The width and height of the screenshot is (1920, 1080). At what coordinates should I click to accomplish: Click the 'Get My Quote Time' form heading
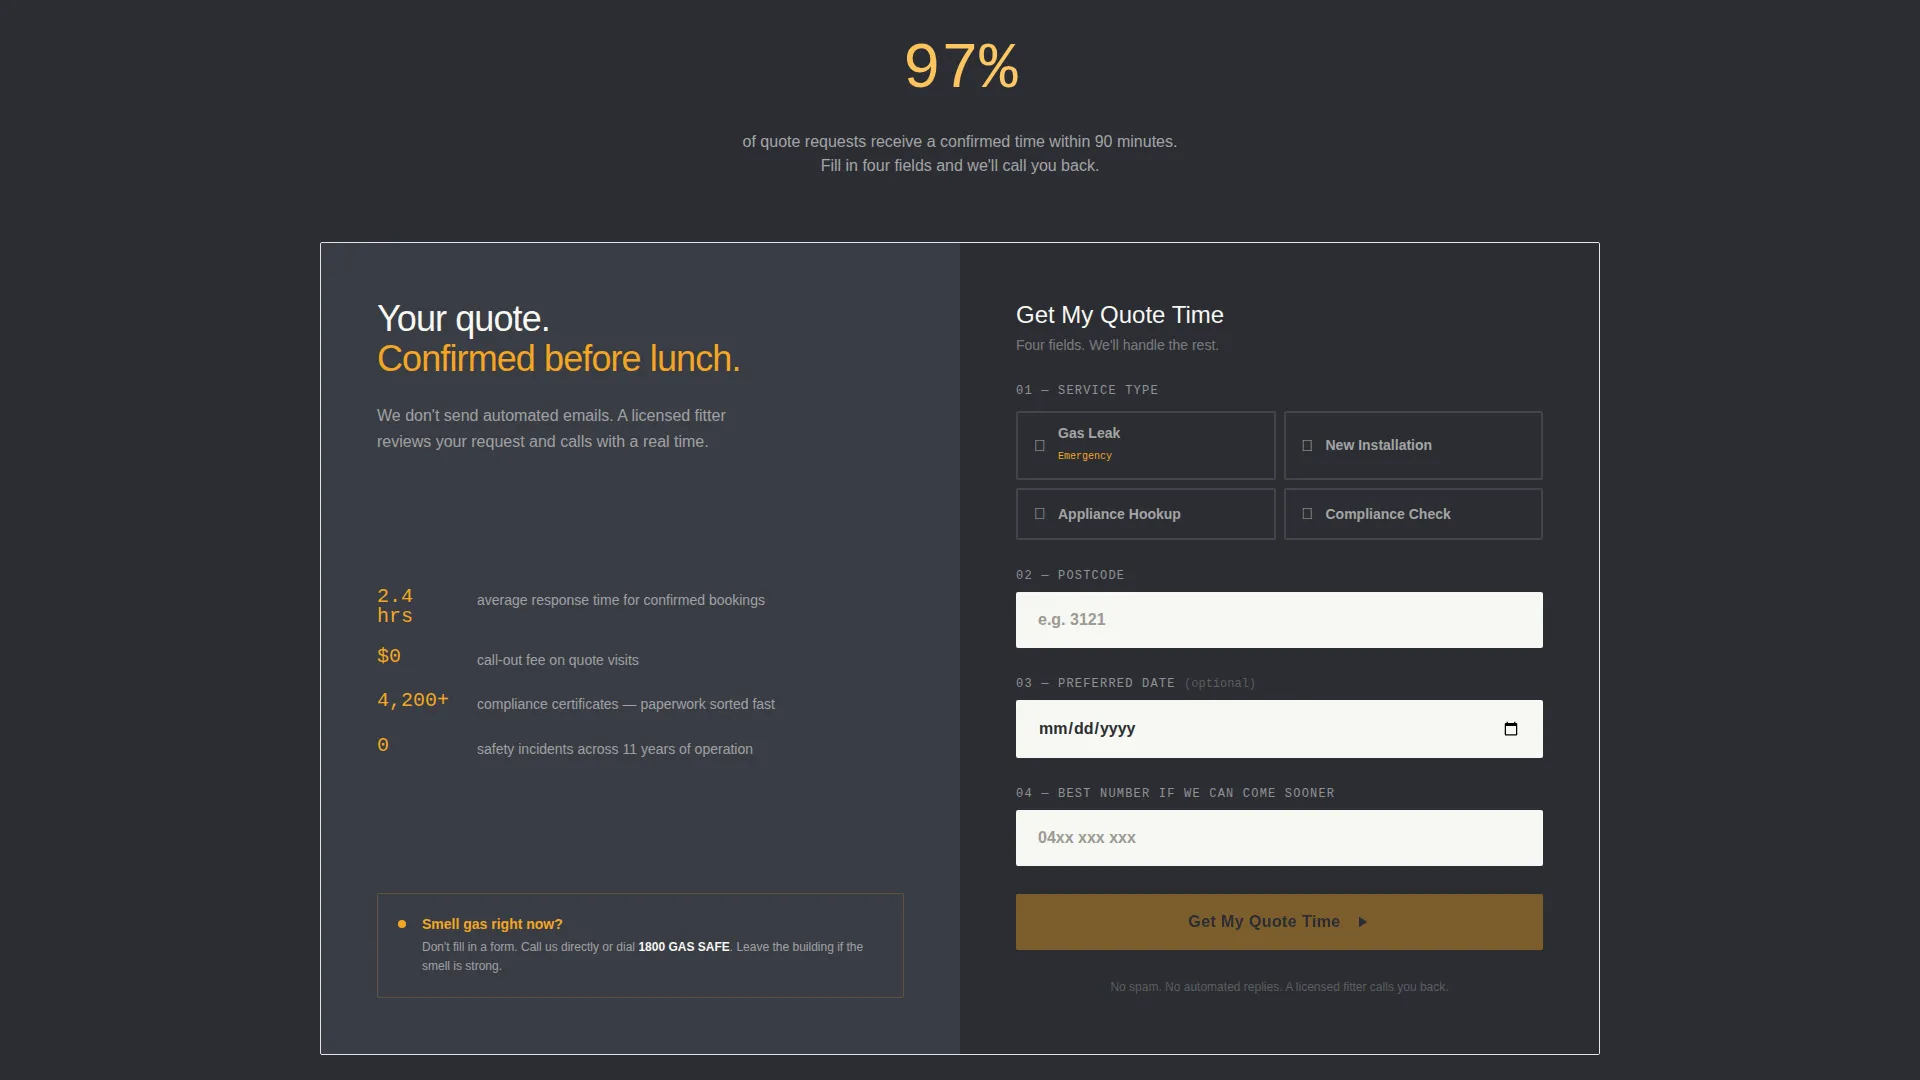1120,315
